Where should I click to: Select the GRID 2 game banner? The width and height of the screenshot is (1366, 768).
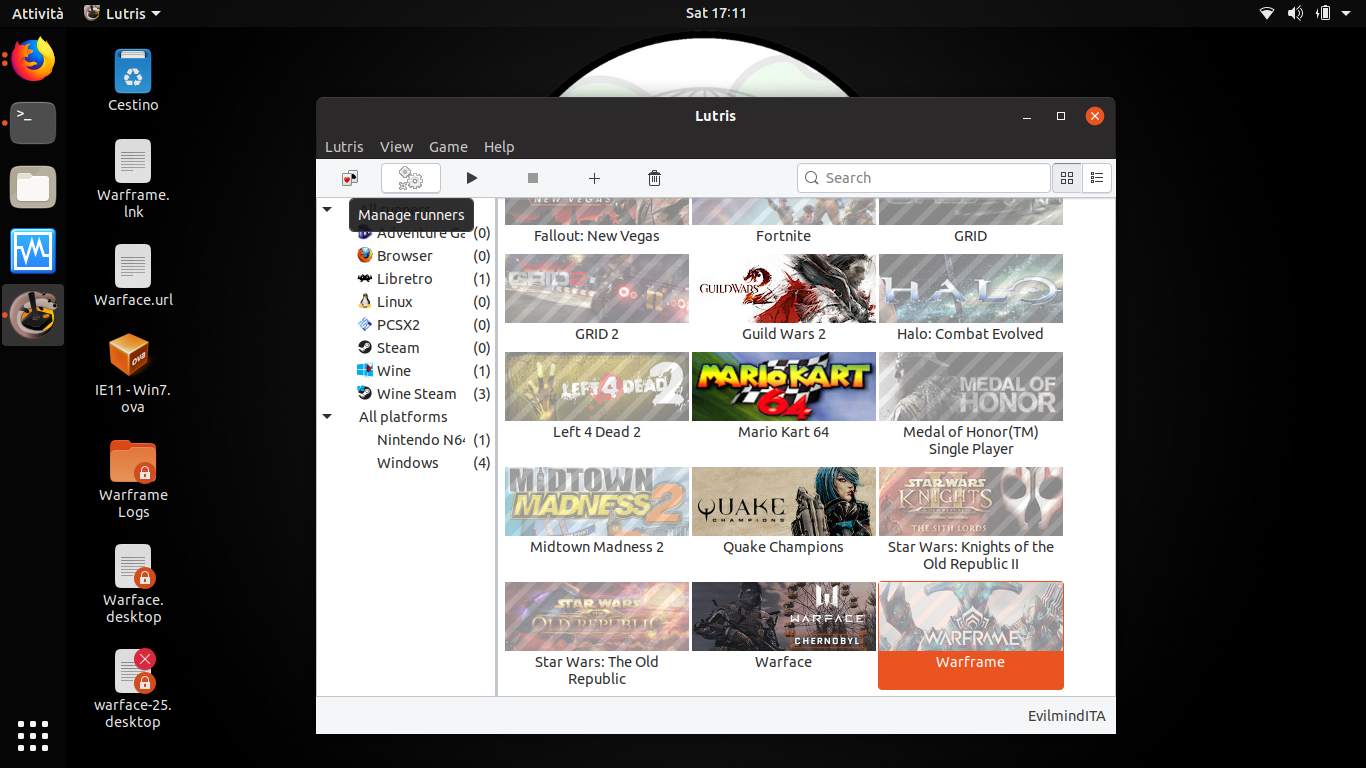click(597, 288)
